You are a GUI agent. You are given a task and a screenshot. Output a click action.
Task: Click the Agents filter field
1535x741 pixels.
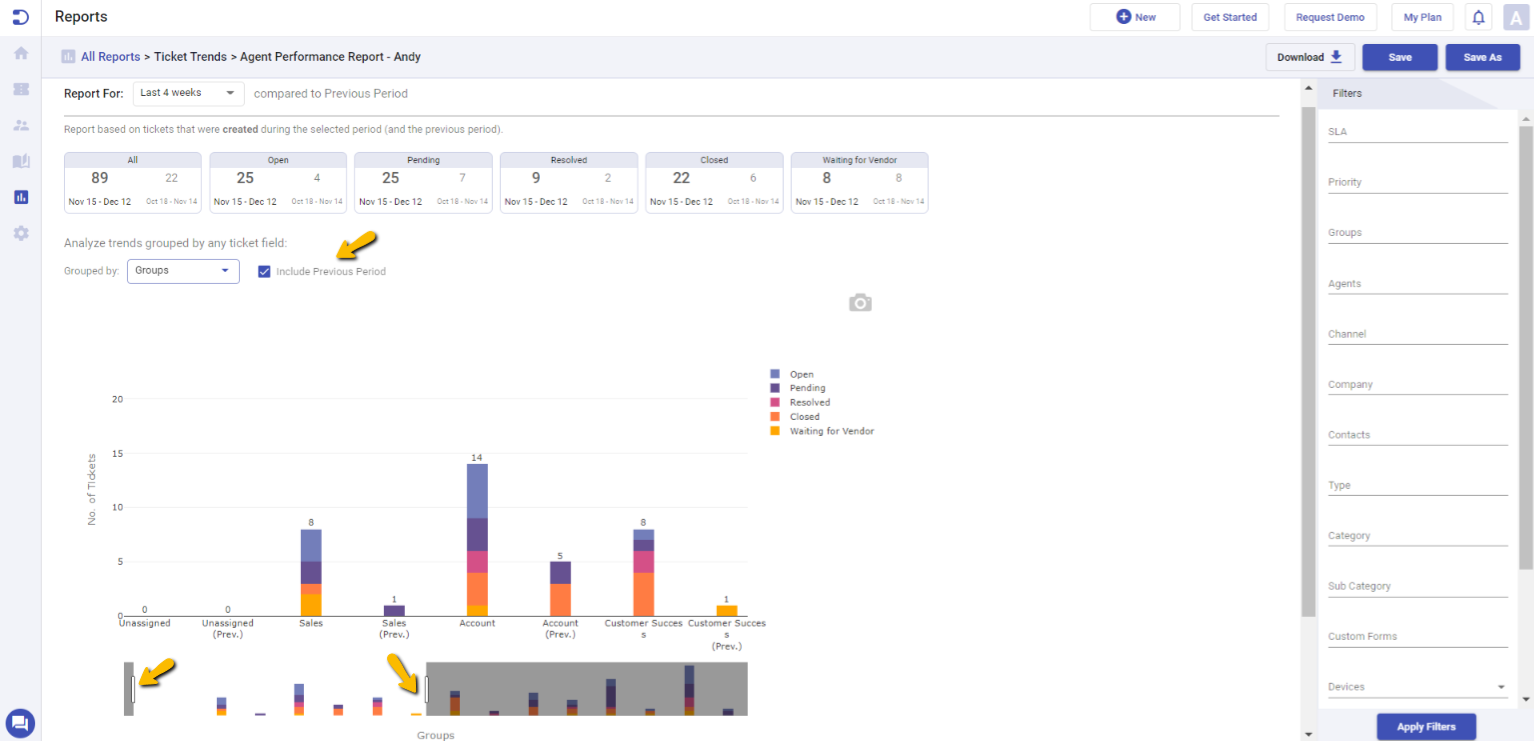click(1417, 283)
